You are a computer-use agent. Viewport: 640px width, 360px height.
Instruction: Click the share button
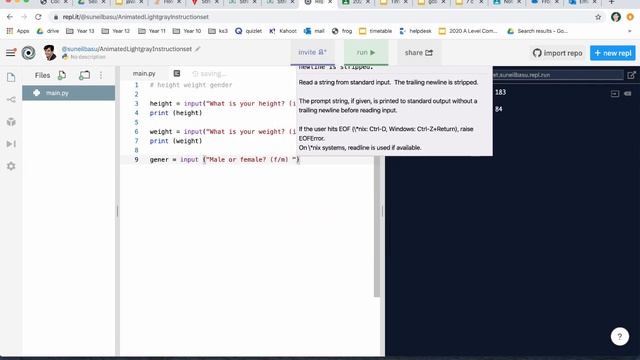[x=419, y=53]
